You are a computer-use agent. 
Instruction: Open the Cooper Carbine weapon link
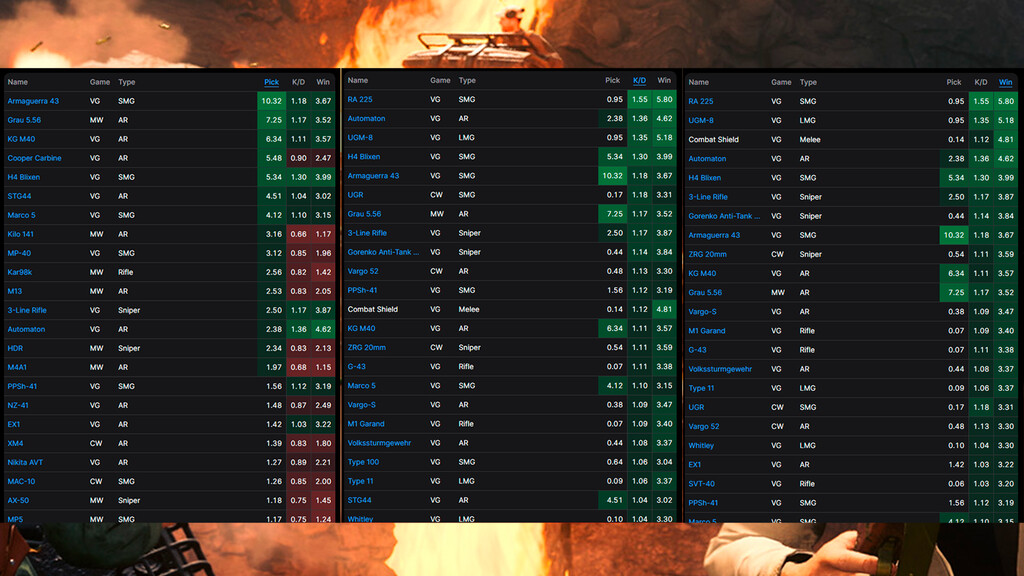point(34,158)
